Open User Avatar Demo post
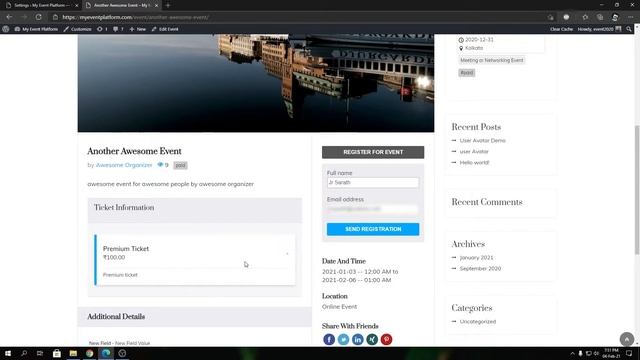Viewport: 640px width, 360px height. coord(482,140)
